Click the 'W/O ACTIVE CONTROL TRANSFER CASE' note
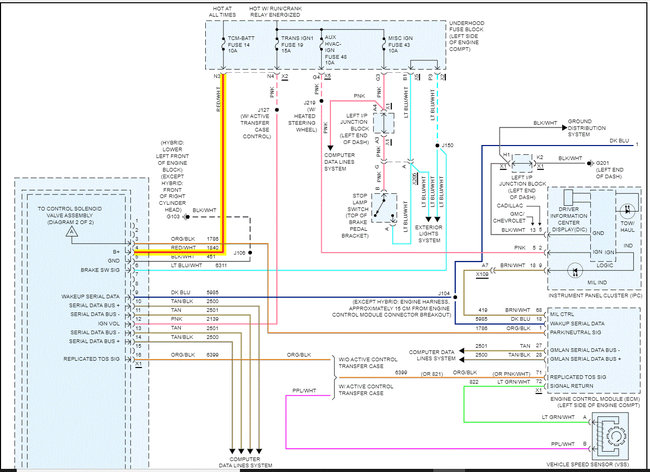 [368, 363]
